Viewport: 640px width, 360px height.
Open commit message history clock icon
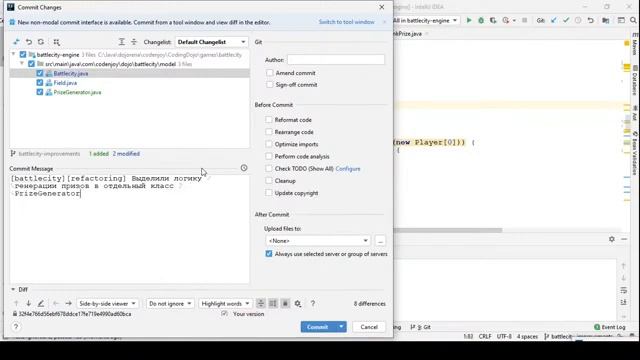pyautogui.click(x=244, y=168)
